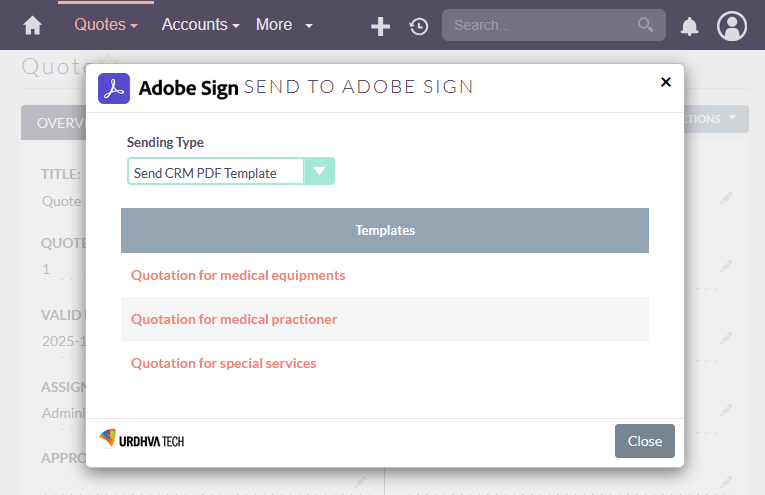Click the Overview tab behind dialog
The height and width of the screenshot is (495, 765).
[54, 122]
